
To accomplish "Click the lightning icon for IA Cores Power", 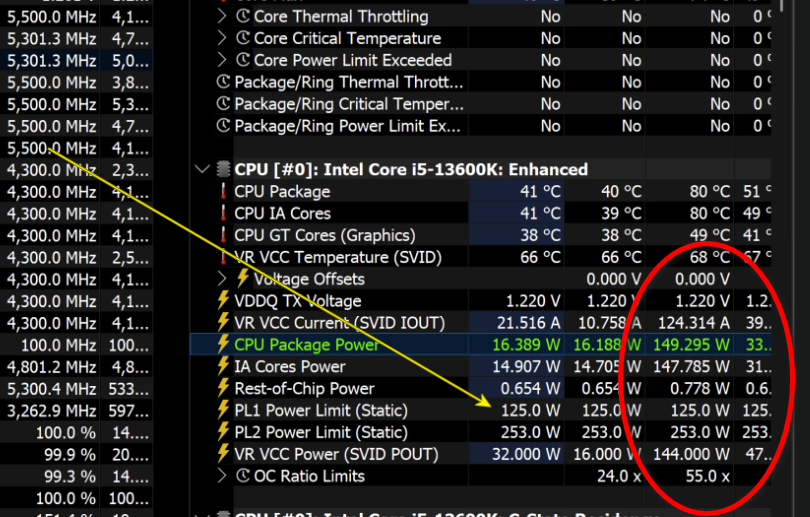I will pyautogui.click(x=223, y=366).
